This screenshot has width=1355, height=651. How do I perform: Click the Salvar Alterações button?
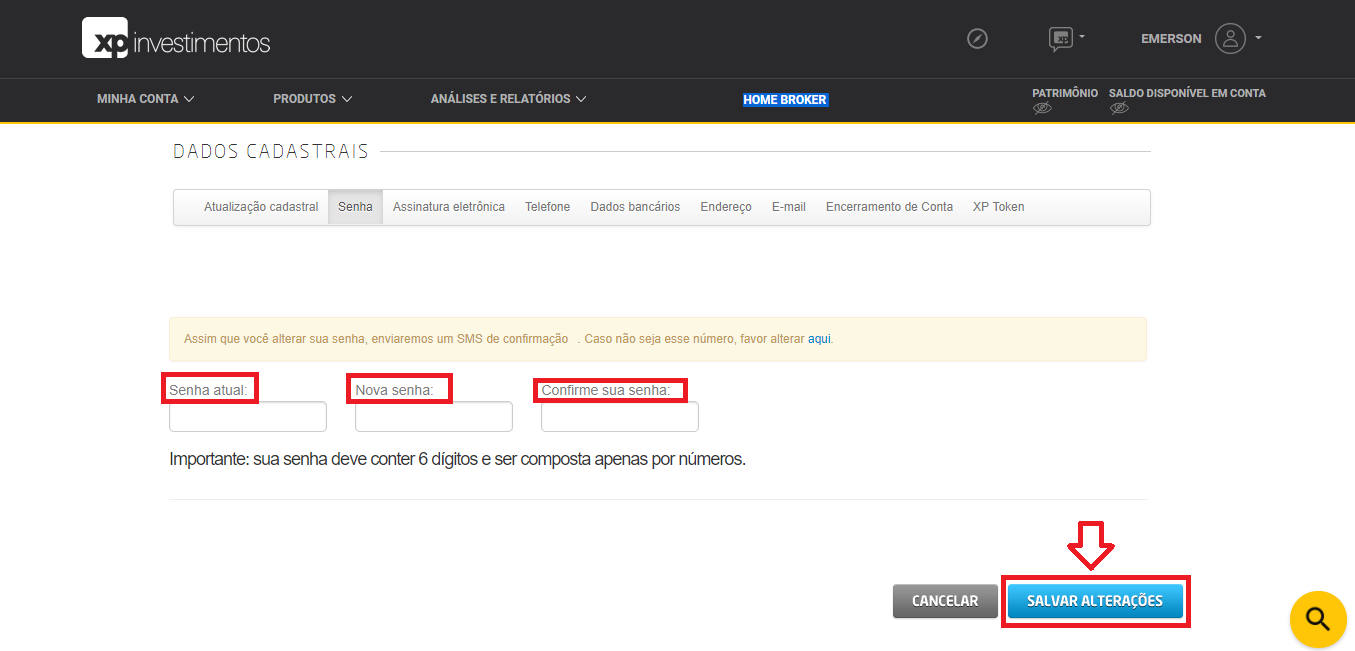tap(1095, 601)
